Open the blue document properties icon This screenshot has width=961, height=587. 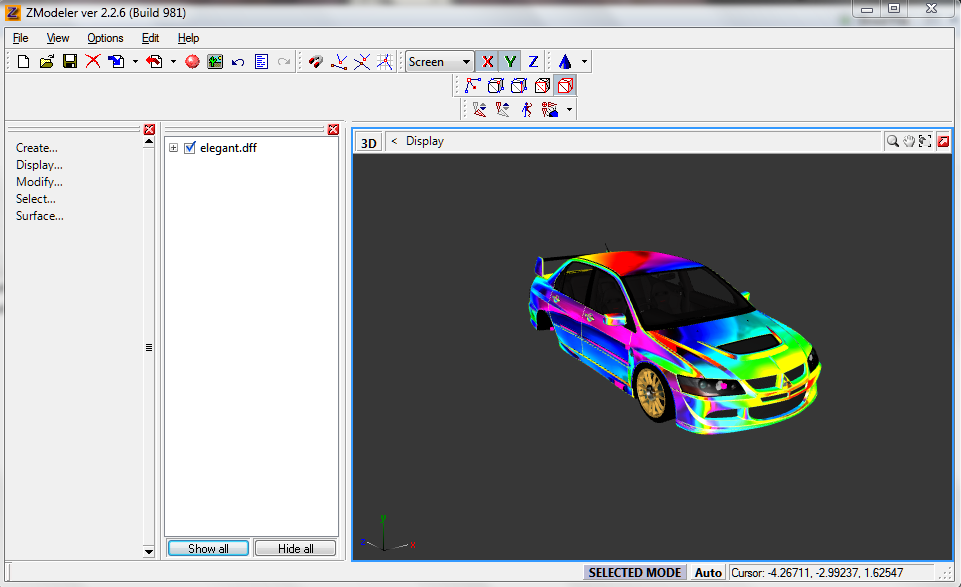pos(261,61)
